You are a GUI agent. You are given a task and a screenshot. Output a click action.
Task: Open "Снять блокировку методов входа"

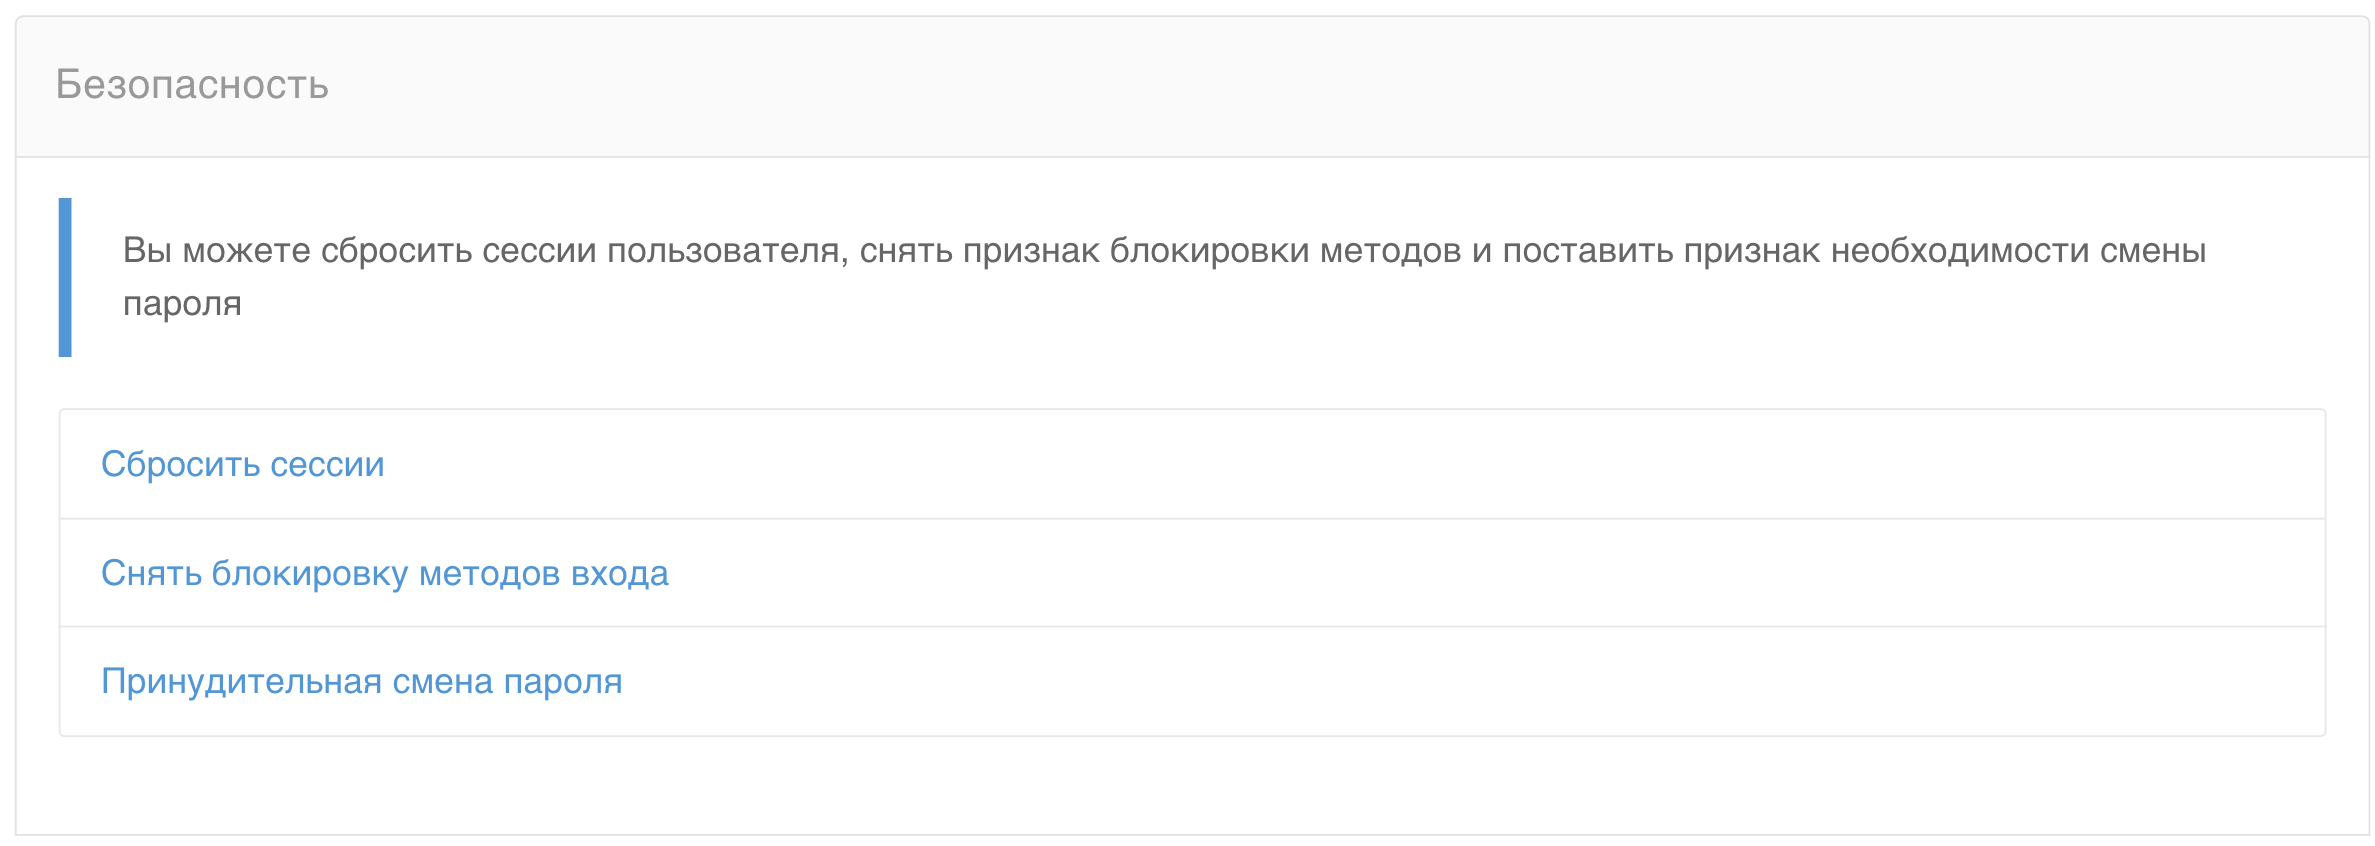(x=384, y=573)
